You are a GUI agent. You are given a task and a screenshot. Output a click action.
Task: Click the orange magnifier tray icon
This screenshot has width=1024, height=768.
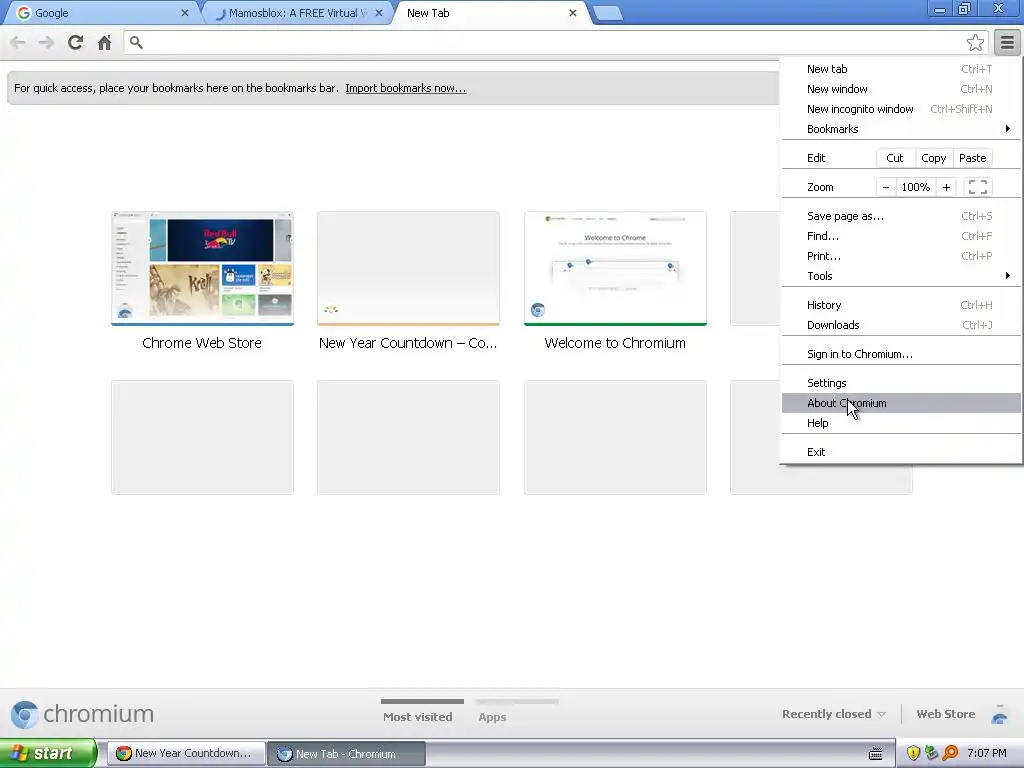(x=950, y=753)
